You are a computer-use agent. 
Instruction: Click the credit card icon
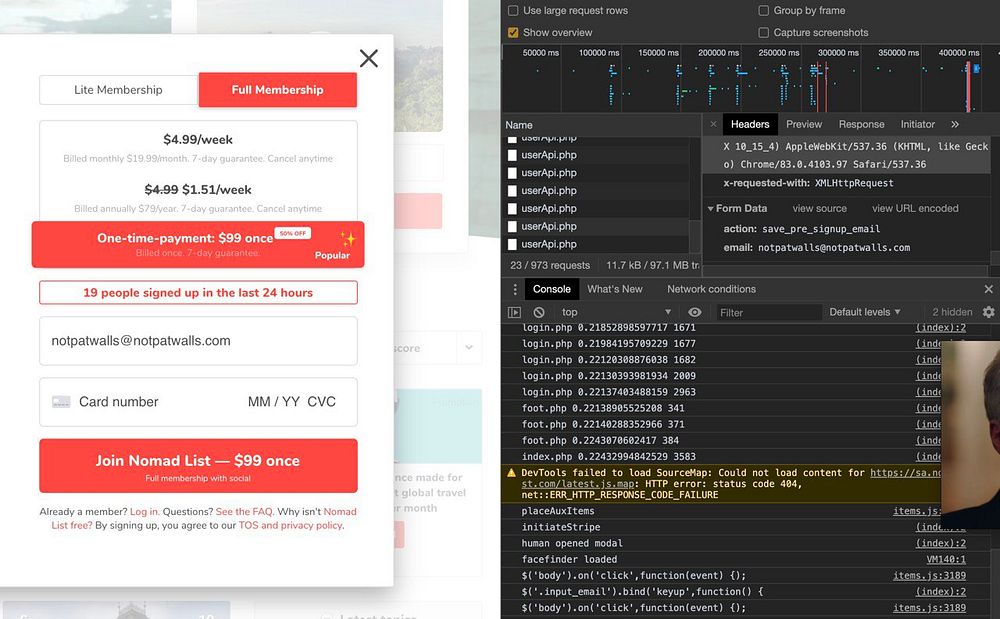click(x=61, y=402)
